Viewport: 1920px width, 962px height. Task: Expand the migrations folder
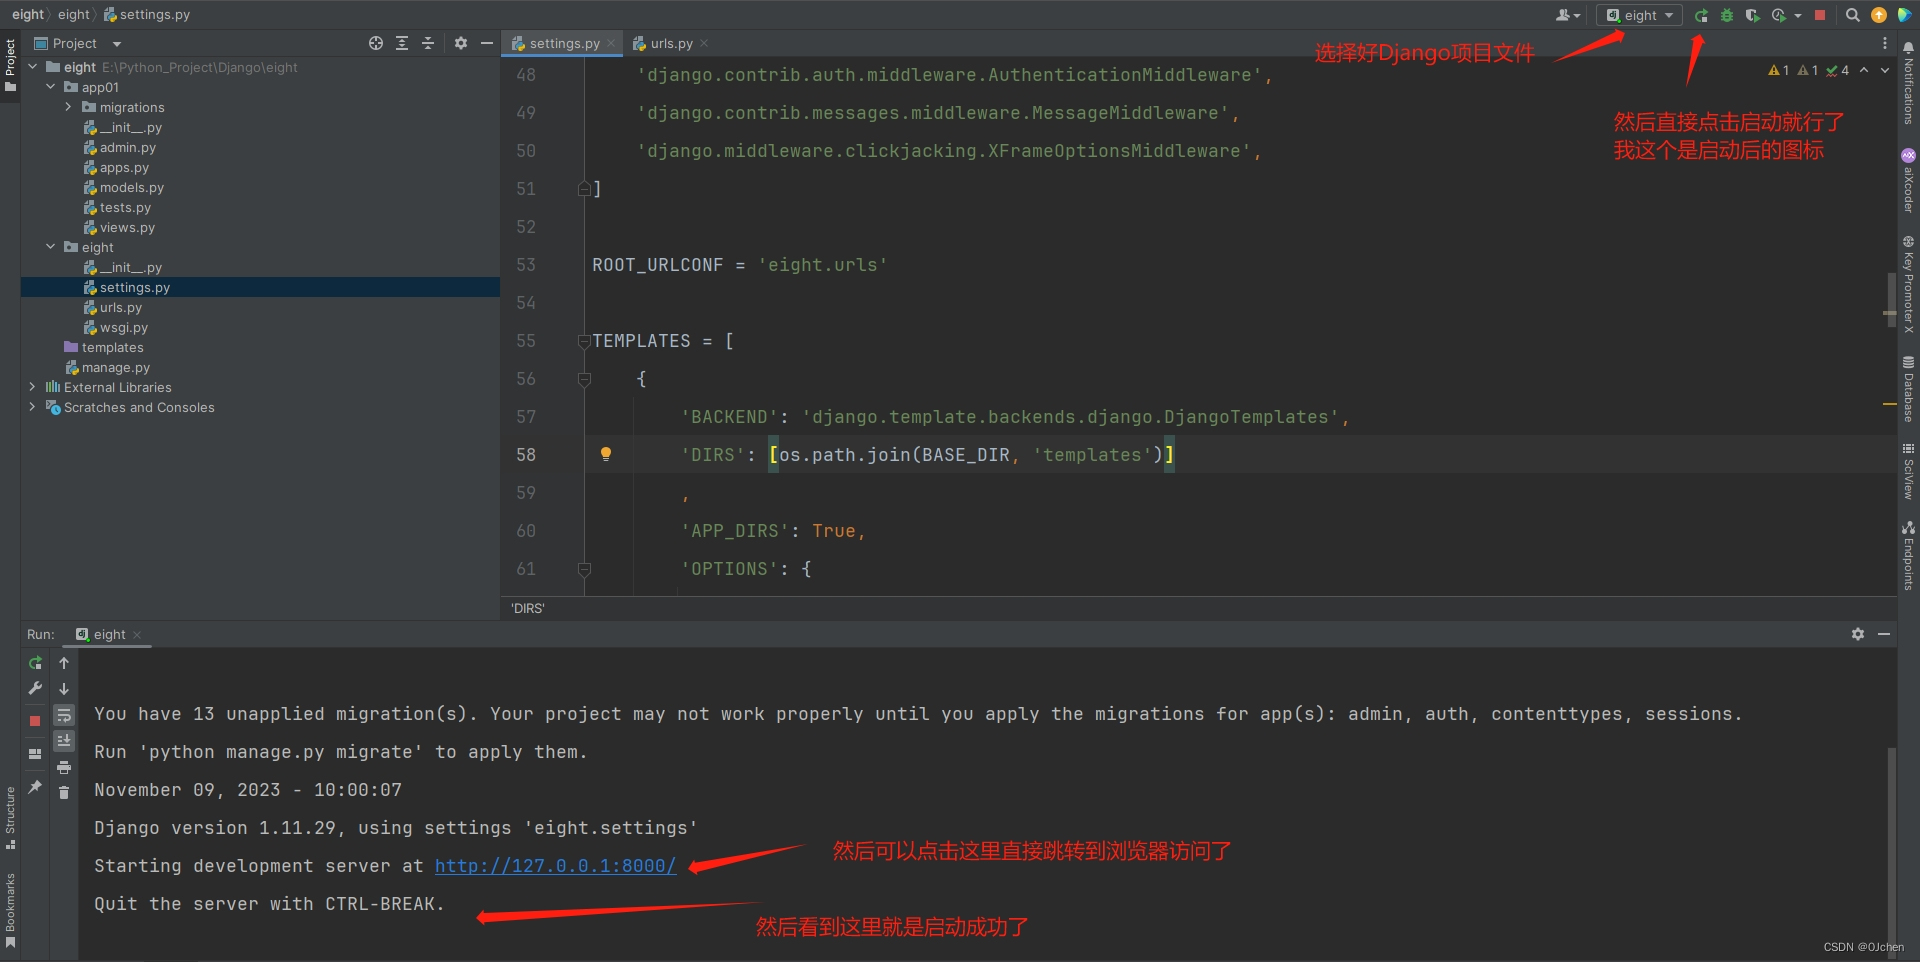pyautogui.click(x=69, y=107)
